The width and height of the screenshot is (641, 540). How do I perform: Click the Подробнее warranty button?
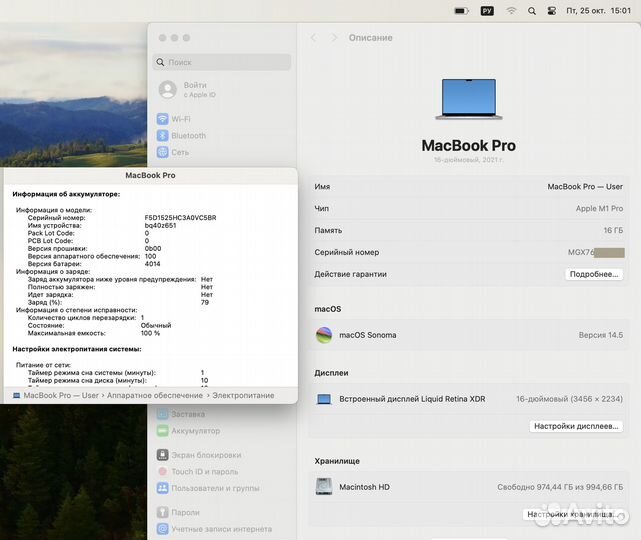click(x=594, y=274)
